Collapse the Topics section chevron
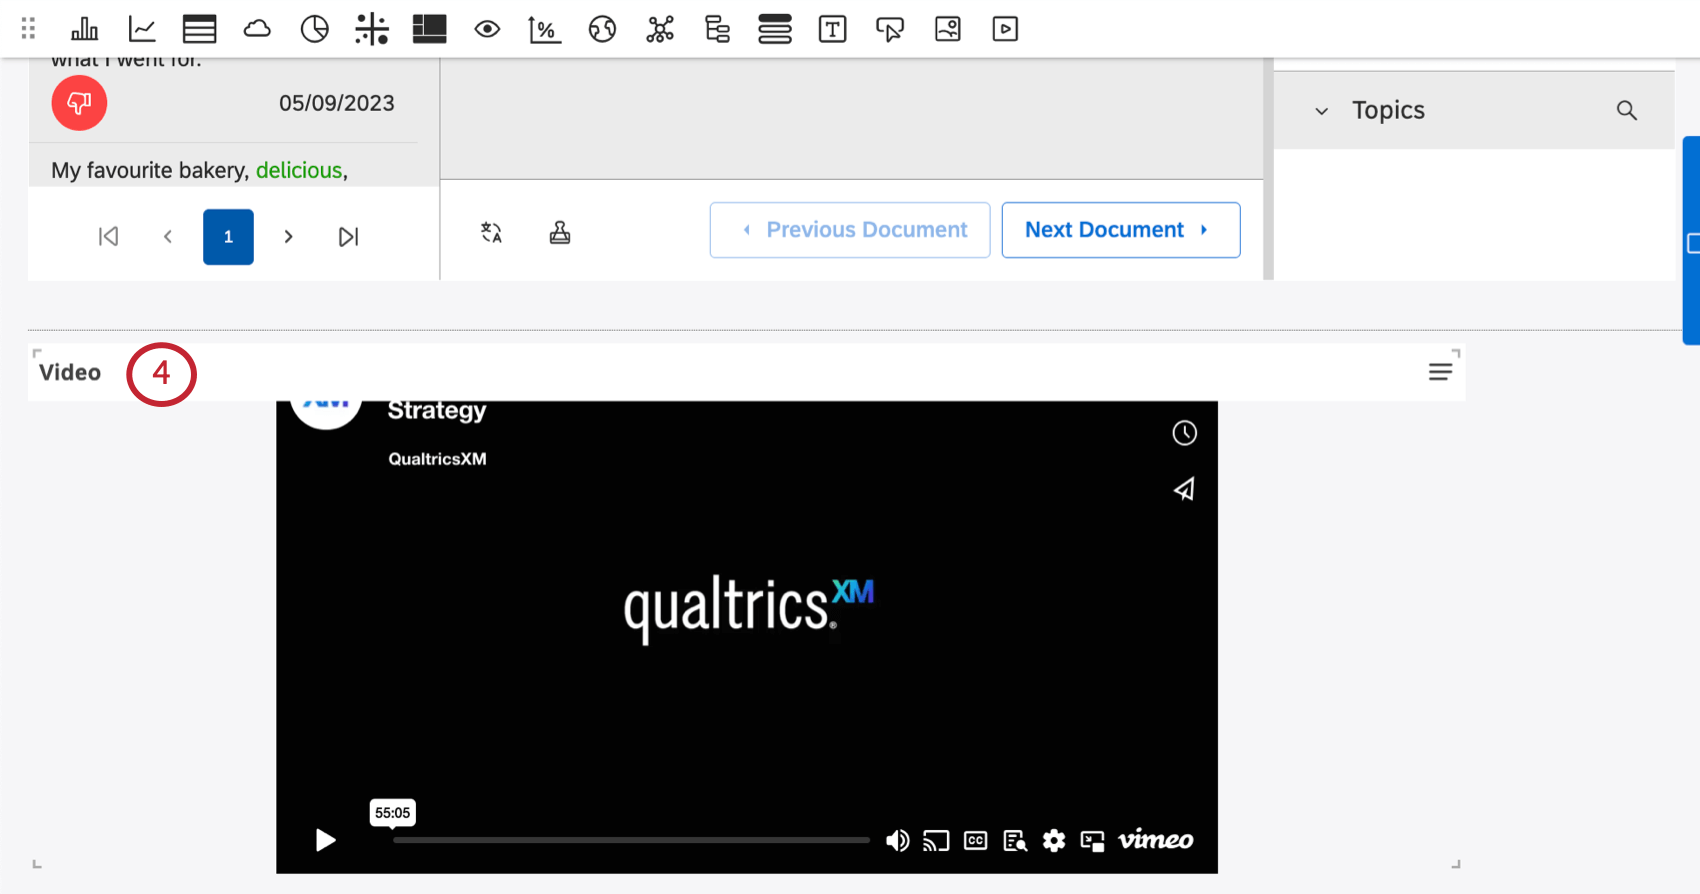The image size is (1700, 894). click(1321, 111)
